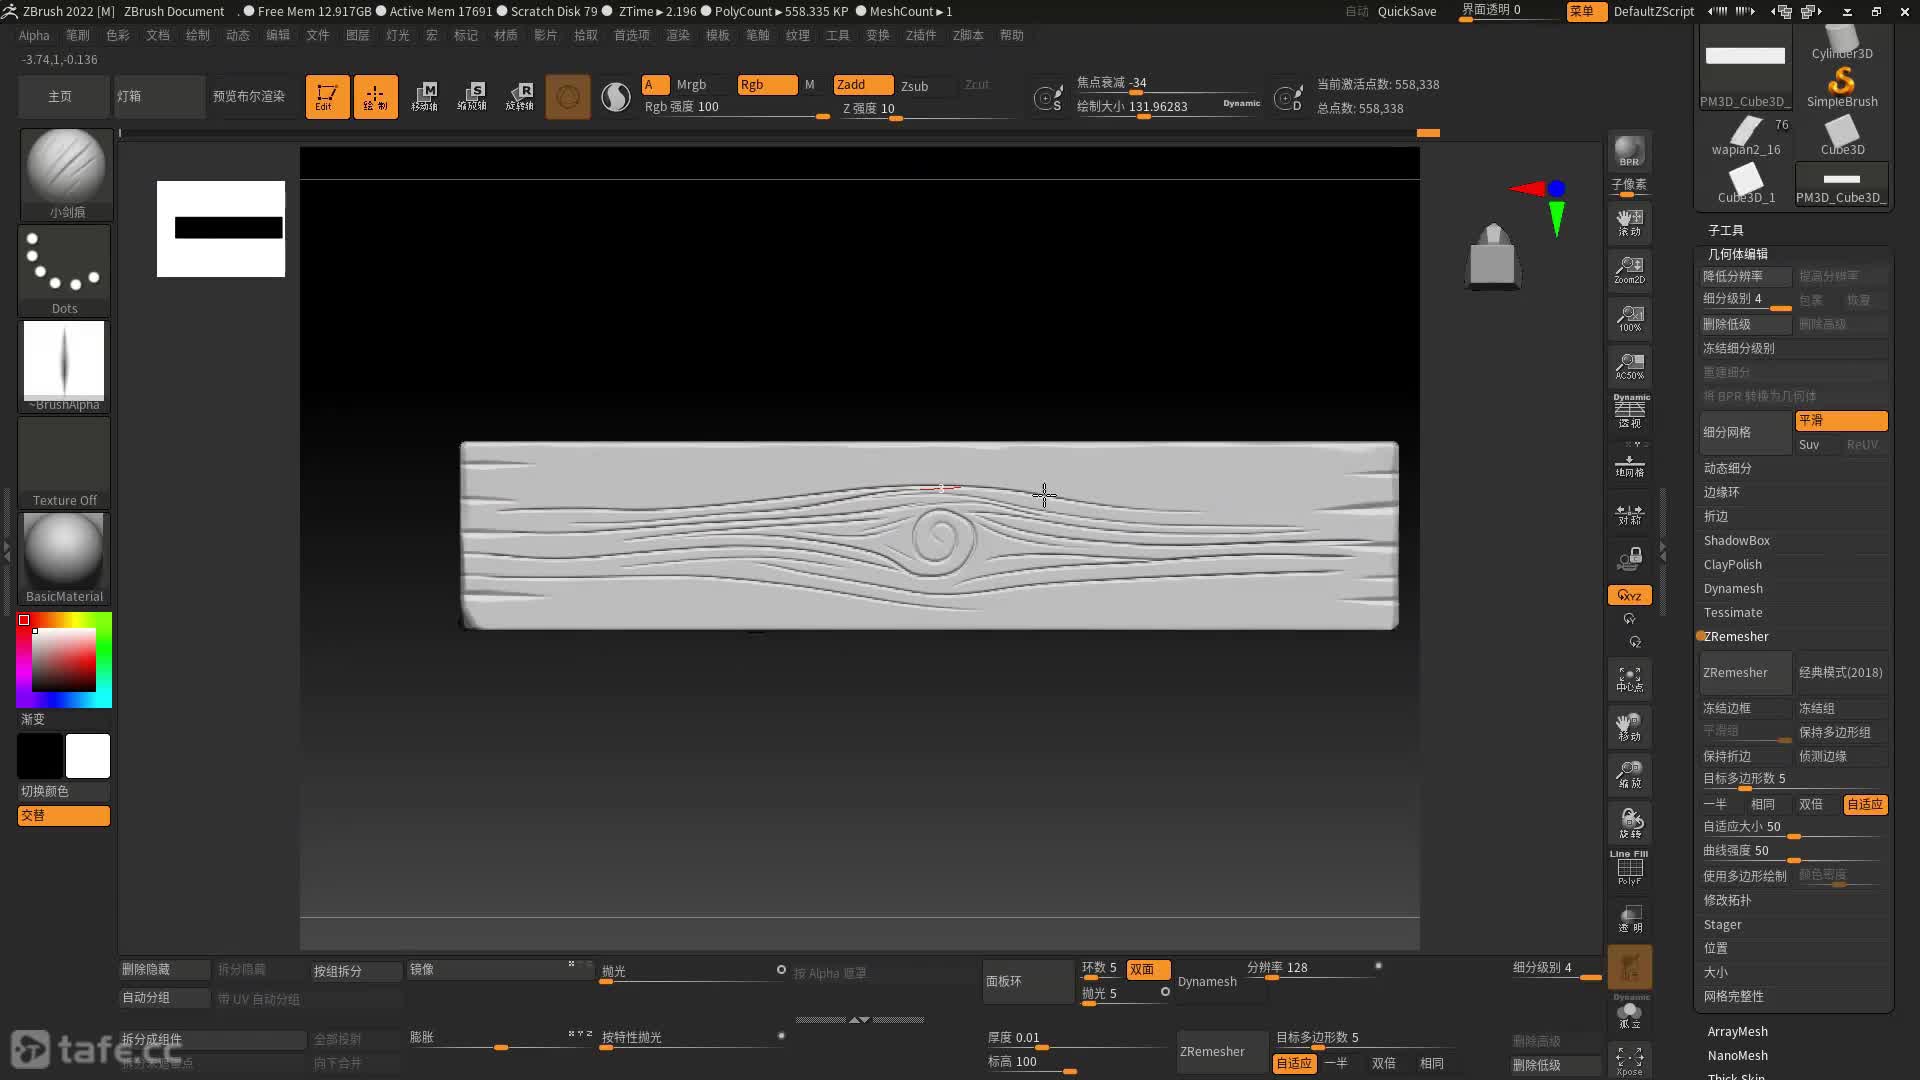Image resolution: width=1920 pixels, height=1080 pixels.
Task: Expand the 修改拓扑 modify topology section
Action: (x=1728, y=900)
